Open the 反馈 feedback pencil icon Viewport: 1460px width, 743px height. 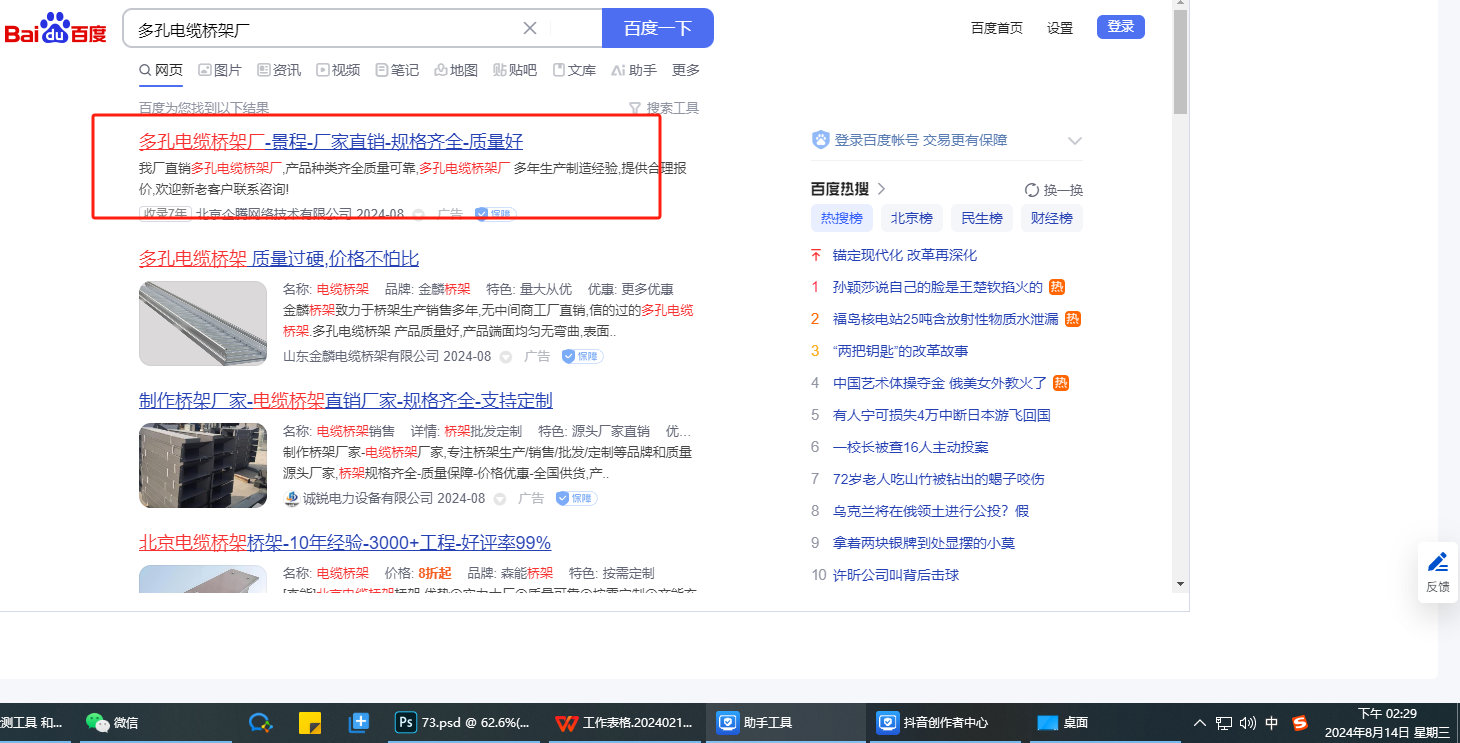point(1438,562)
